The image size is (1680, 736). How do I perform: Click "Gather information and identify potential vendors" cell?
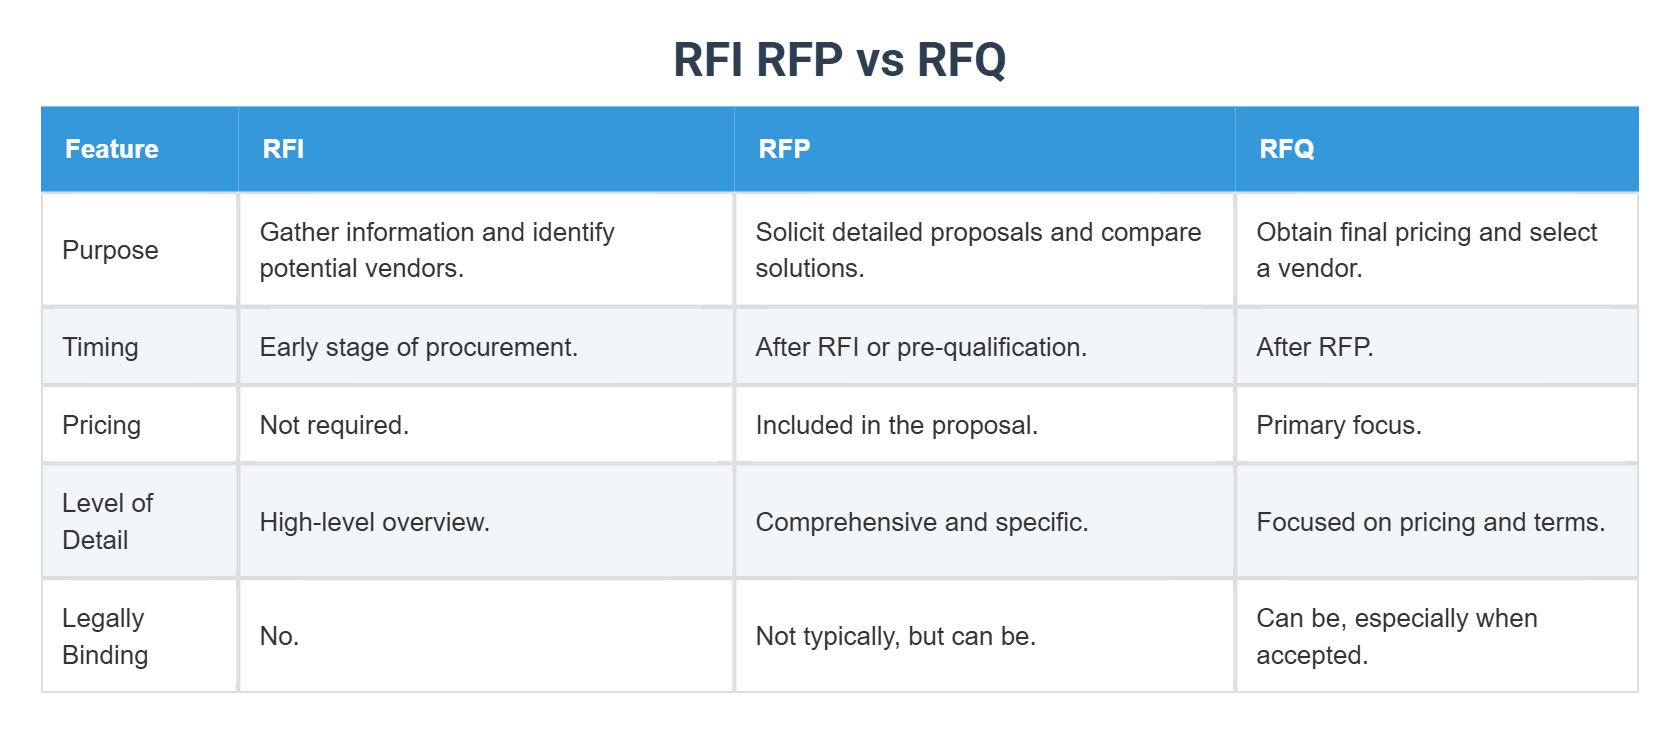[x=437, y=250]
